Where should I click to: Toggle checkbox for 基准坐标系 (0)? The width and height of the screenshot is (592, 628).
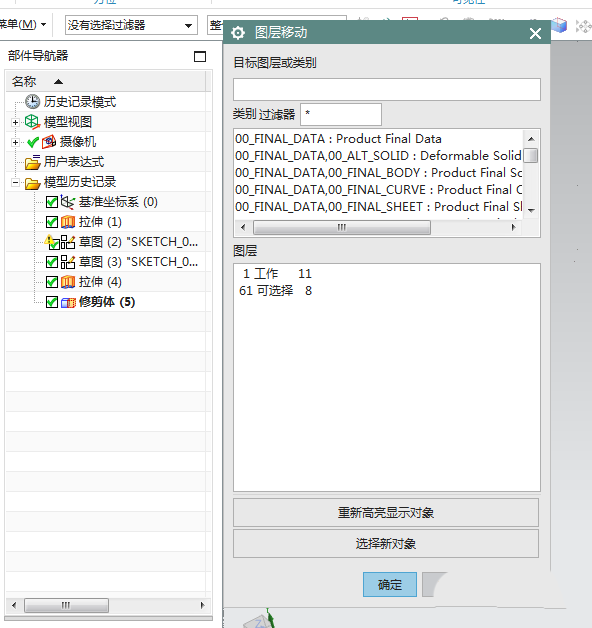pyautogui.click(x=52, y=202)
